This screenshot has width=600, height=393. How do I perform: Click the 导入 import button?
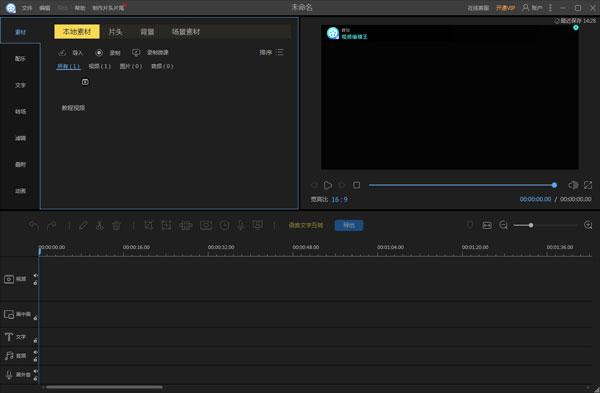coord(71,53)
